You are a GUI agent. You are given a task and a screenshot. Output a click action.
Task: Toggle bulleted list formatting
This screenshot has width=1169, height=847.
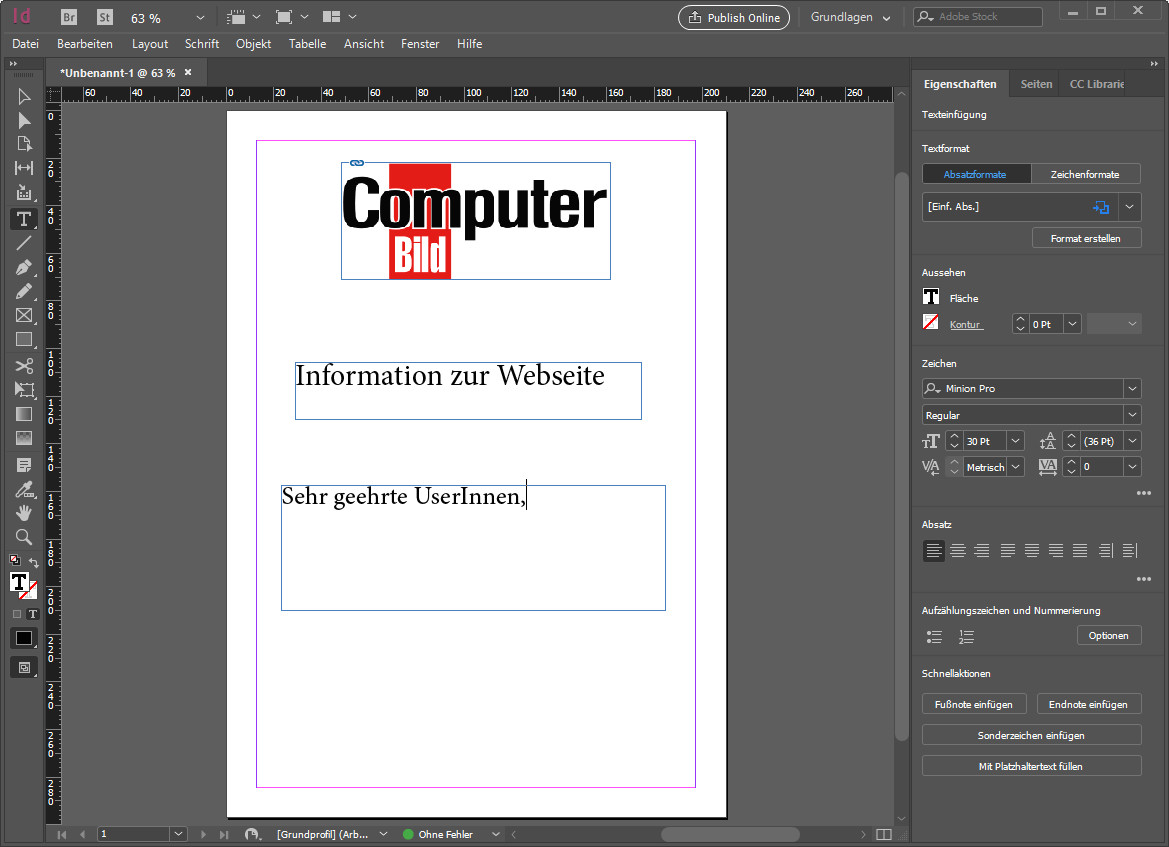pos(934,636)
